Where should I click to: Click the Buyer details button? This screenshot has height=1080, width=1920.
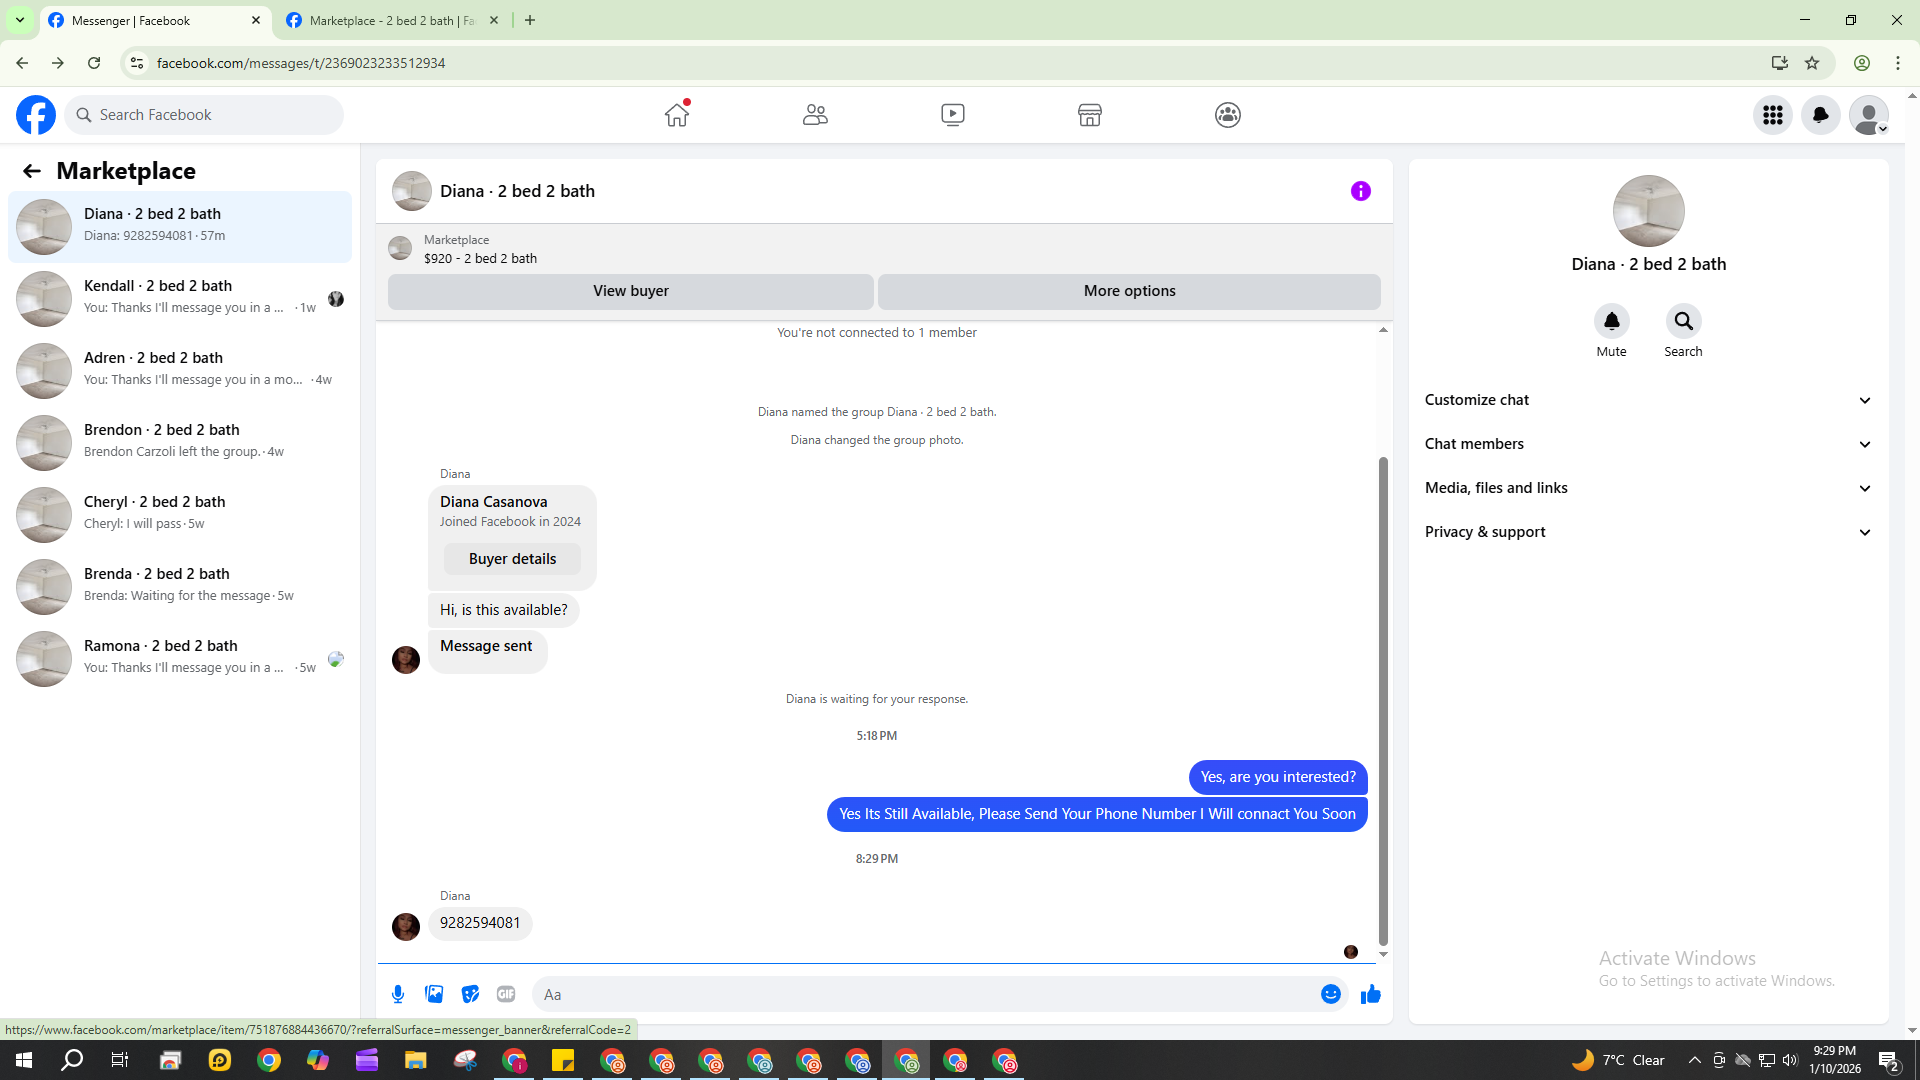pyautogui.click(x=512, y=559)
